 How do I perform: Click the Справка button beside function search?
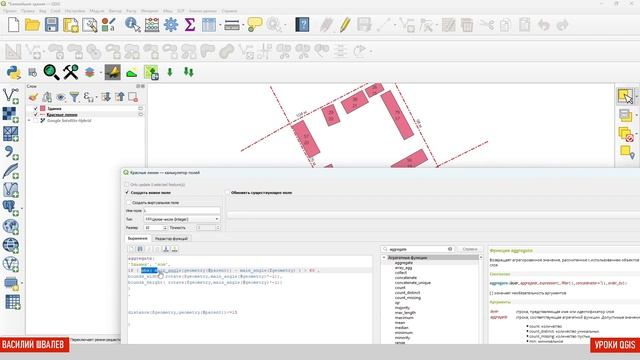(x=470, y=249)
